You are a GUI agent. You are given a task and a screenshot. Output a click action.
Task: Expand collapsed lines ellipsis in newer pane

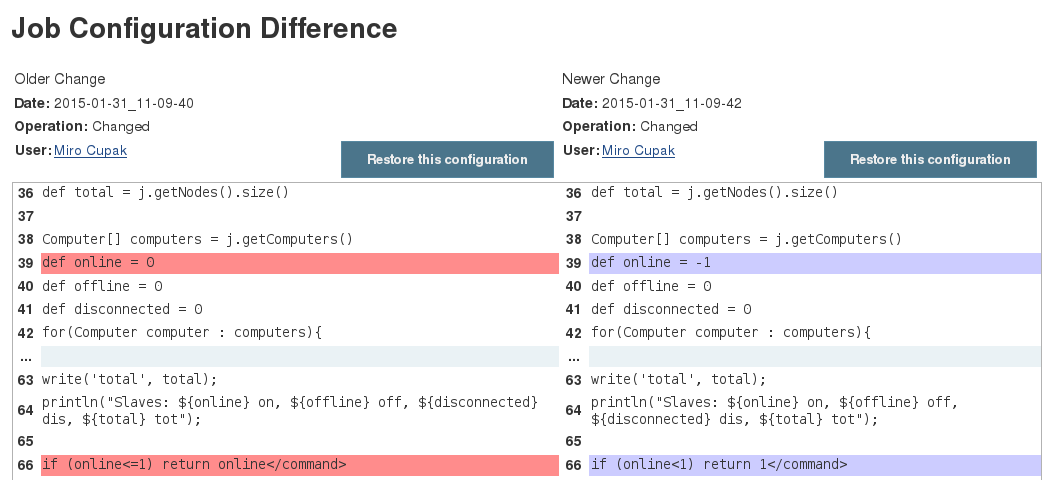click(573, 357)
